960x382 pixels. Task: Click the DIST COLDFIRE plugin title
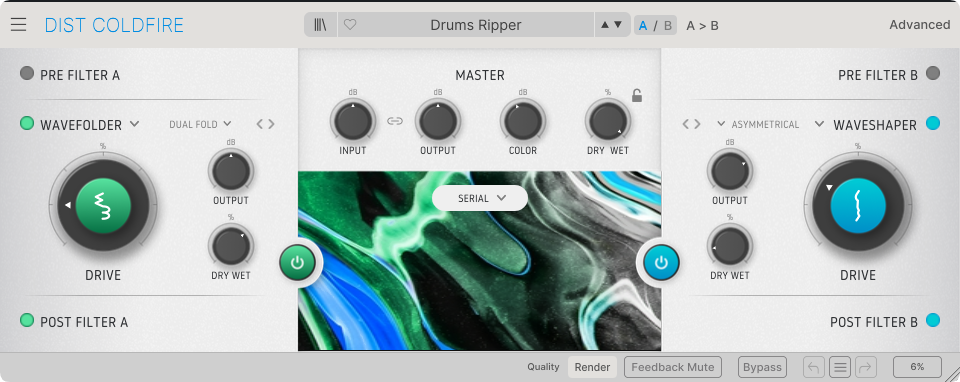click(114, 25)
